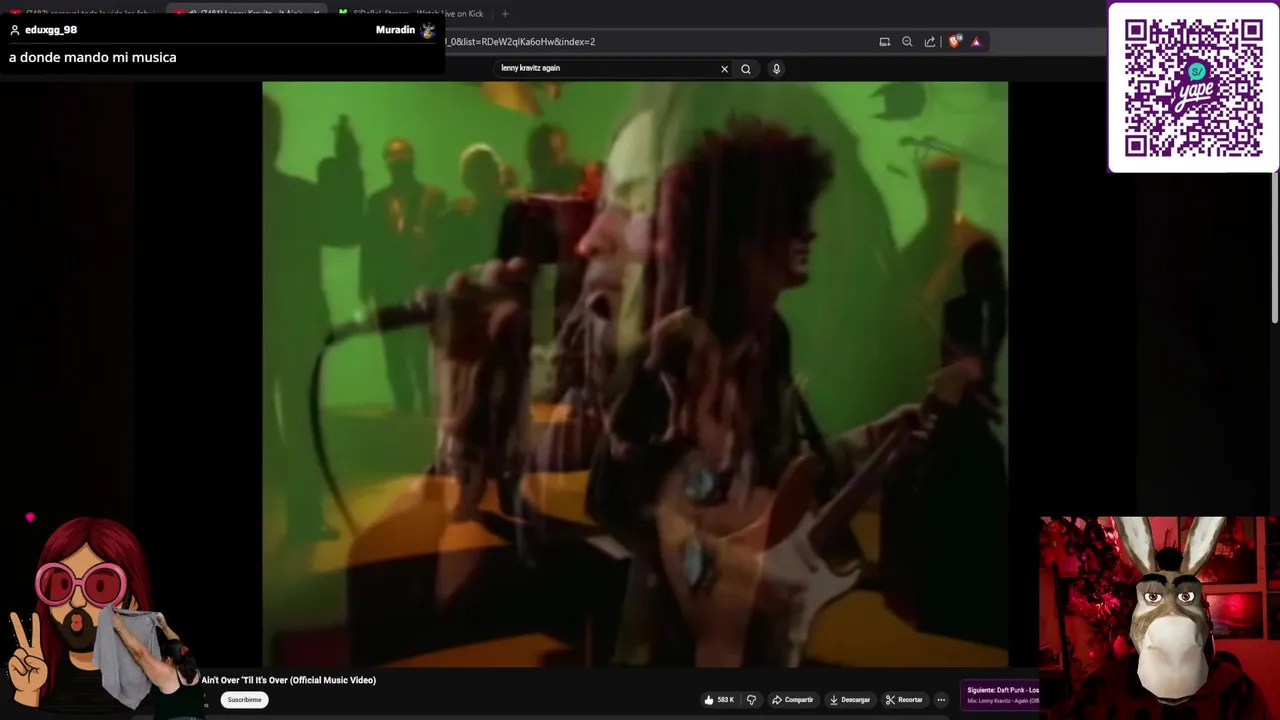Click the Suscribirme subscribe button
The image size is (1280, 720).
point(244,700)
